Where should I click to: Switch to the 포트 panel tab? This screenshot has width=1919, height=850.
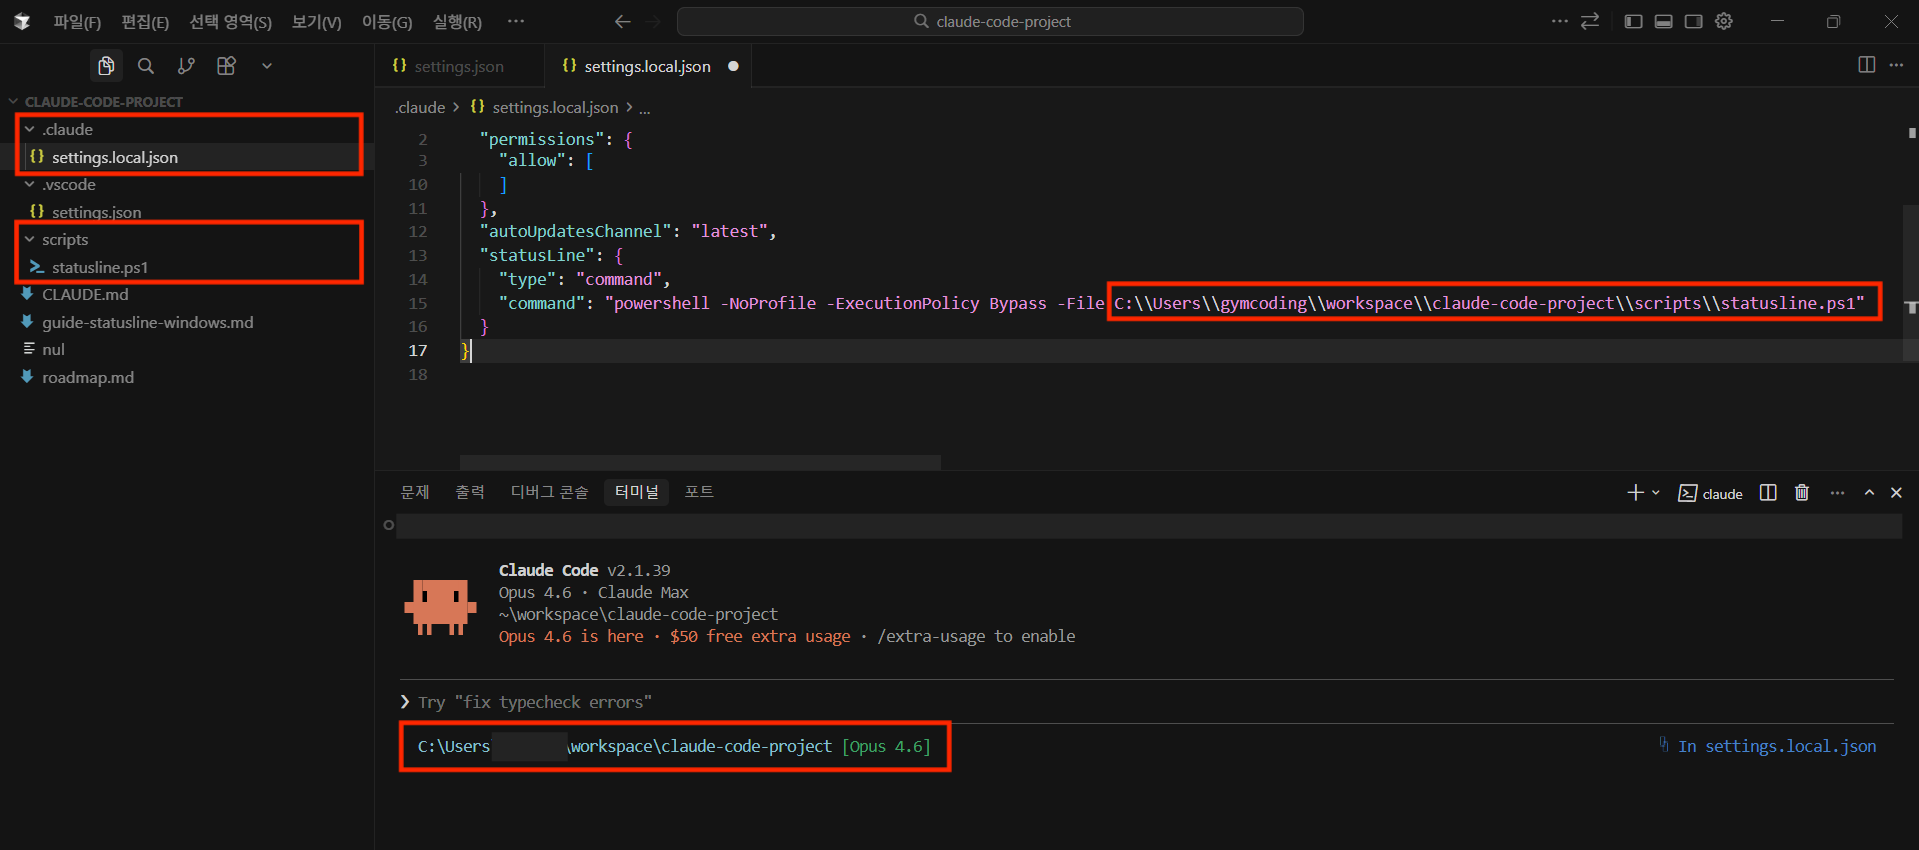[x=699, y=492]
